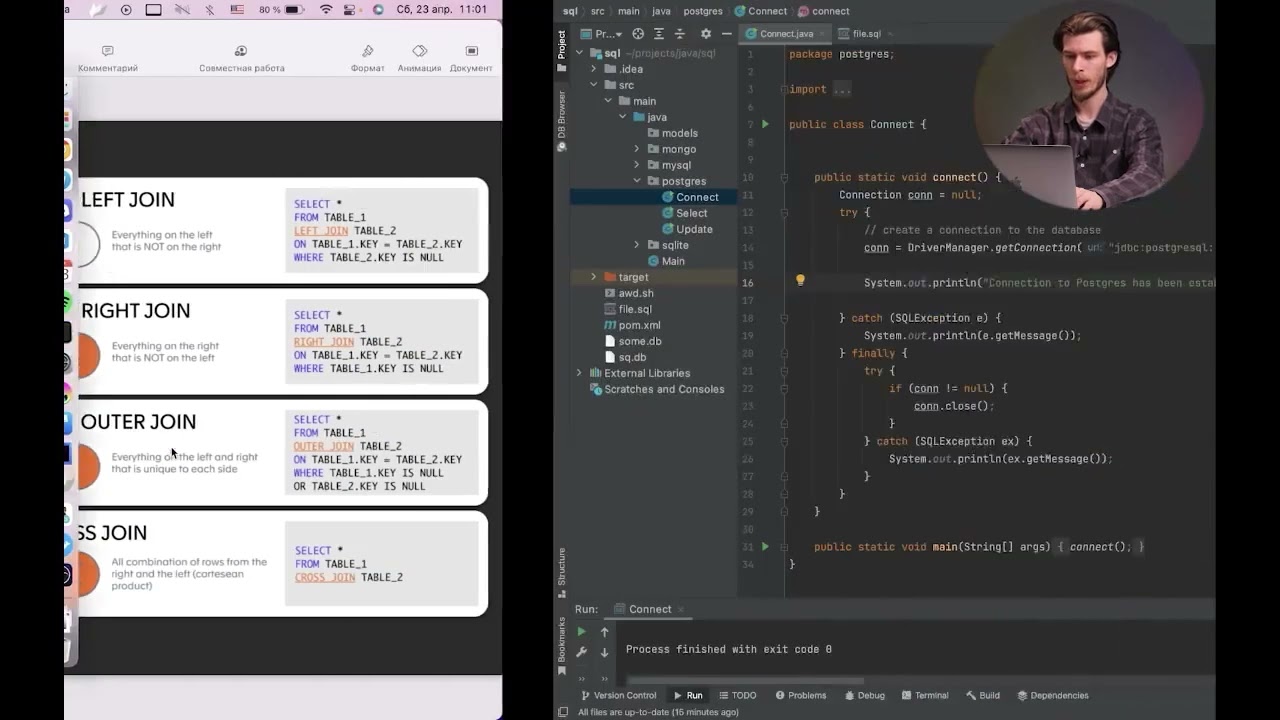The width and height of the screenshot is (1280, 720).
Task: Click the Expand All icon in Project panel
Action: pos(659,34)
